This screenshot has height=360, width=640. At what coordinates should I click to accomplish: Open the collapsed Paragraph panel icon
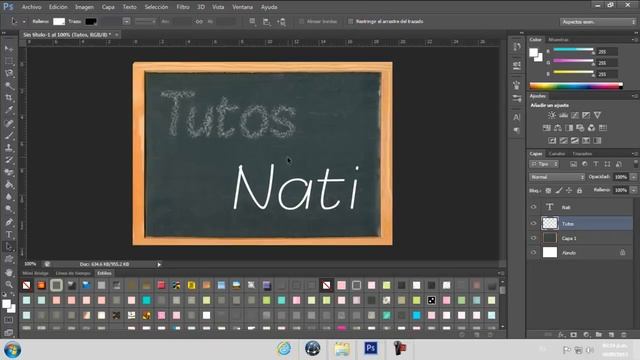coord(517,131)
